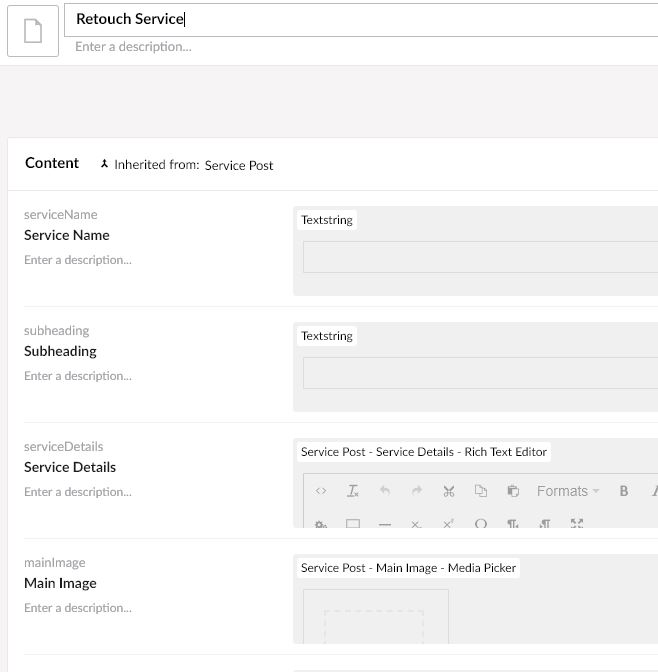
Task: Add a description for Main Image
Action: [78, 608]
